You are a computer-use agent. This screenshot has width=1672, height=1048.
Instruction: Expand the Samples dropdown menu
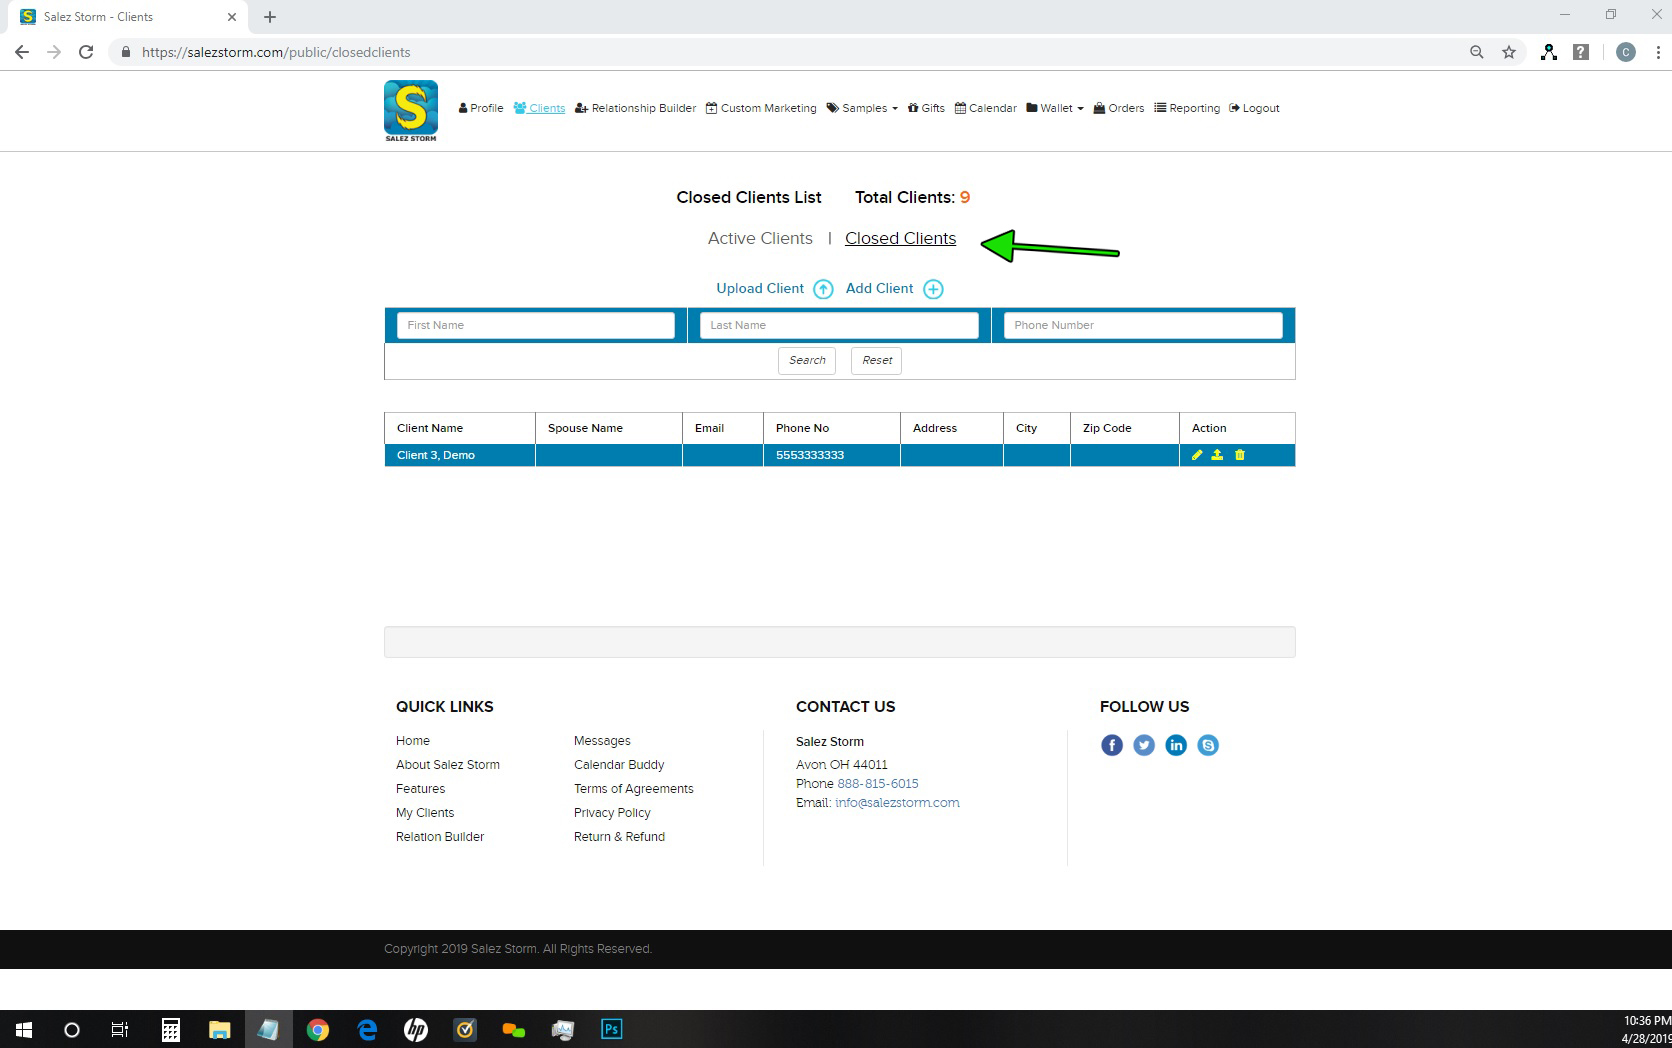[863, 108]
